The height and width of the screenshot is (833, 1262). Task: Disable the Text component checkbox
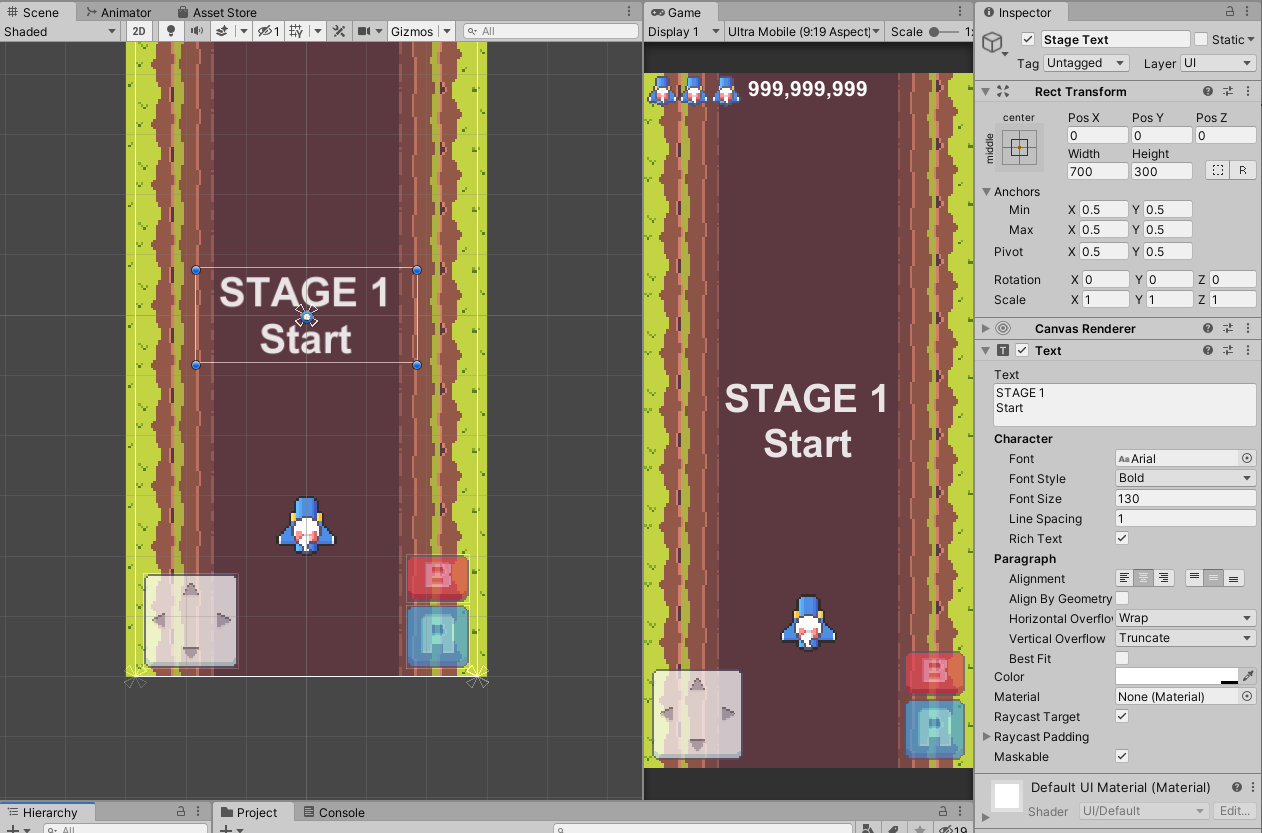pyautogui.click(x=1022, y=350)
